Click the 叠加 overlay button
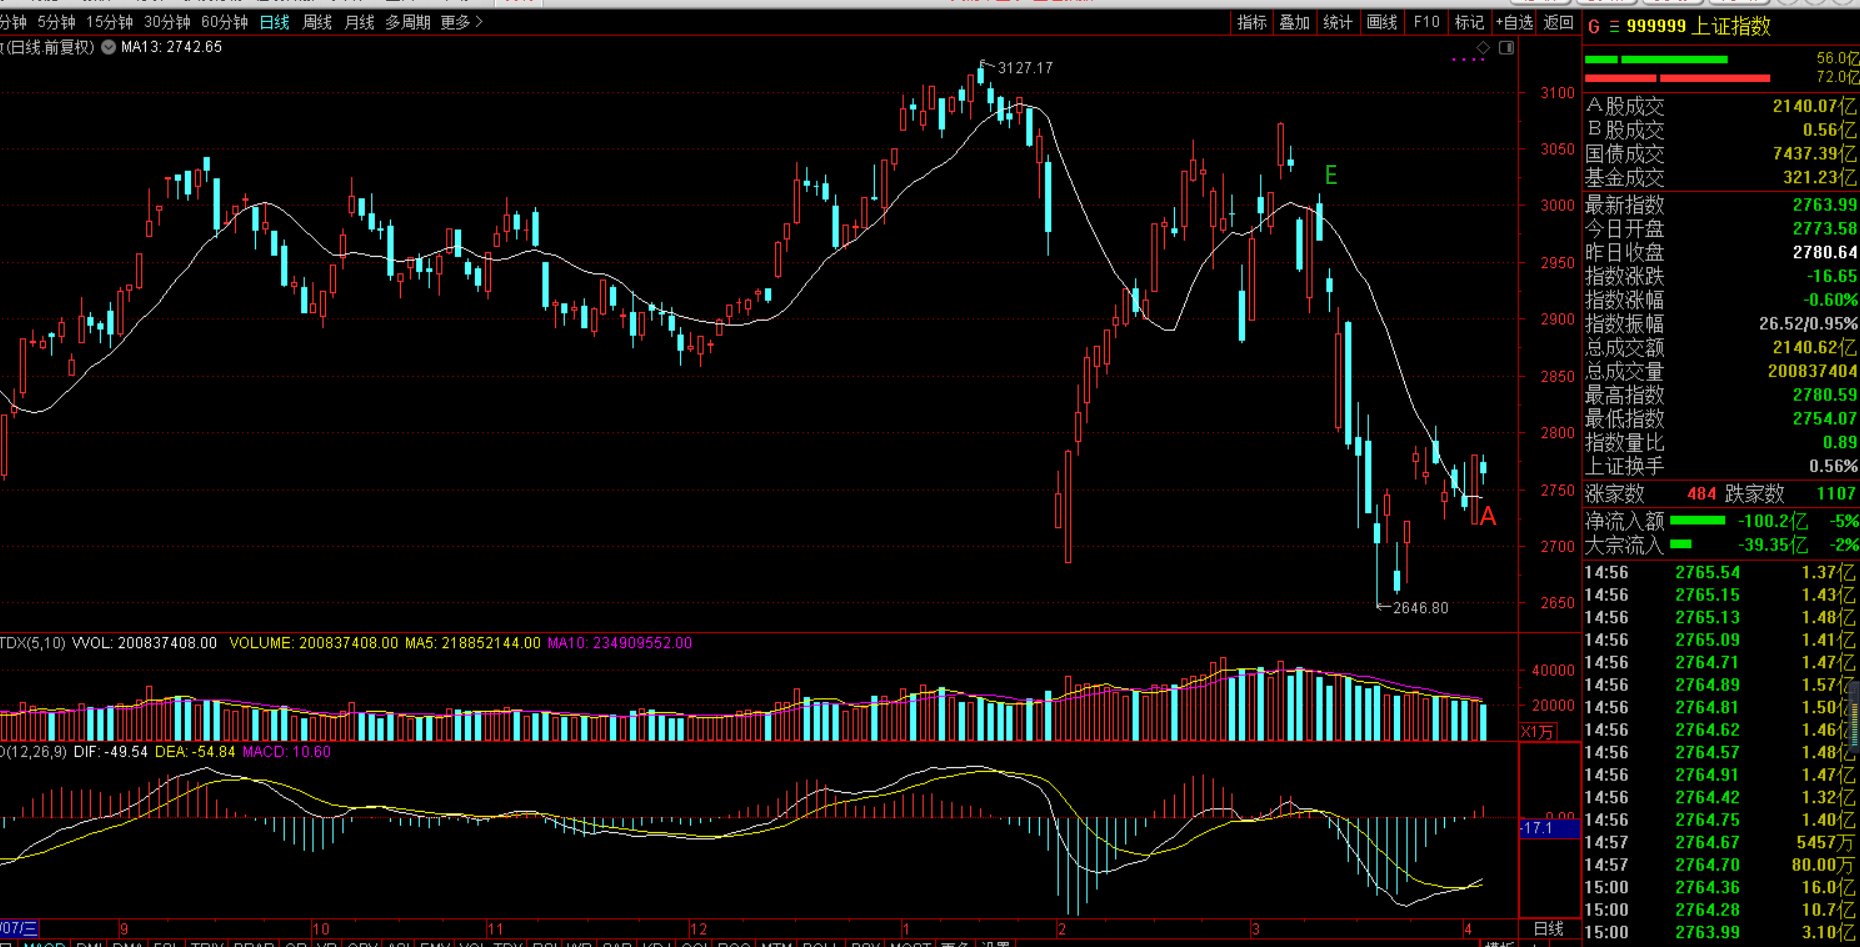1860x947 pixels. (1295, 22)
